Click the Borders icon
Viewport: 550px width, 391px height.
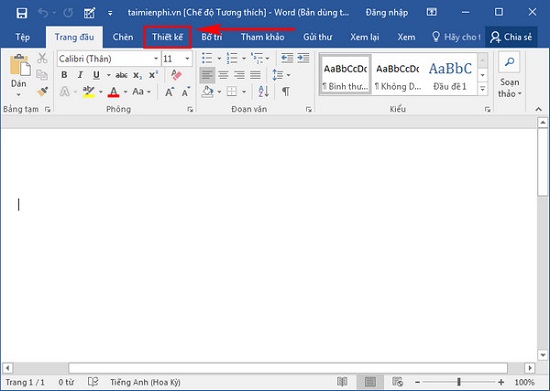tap(232, 92)
